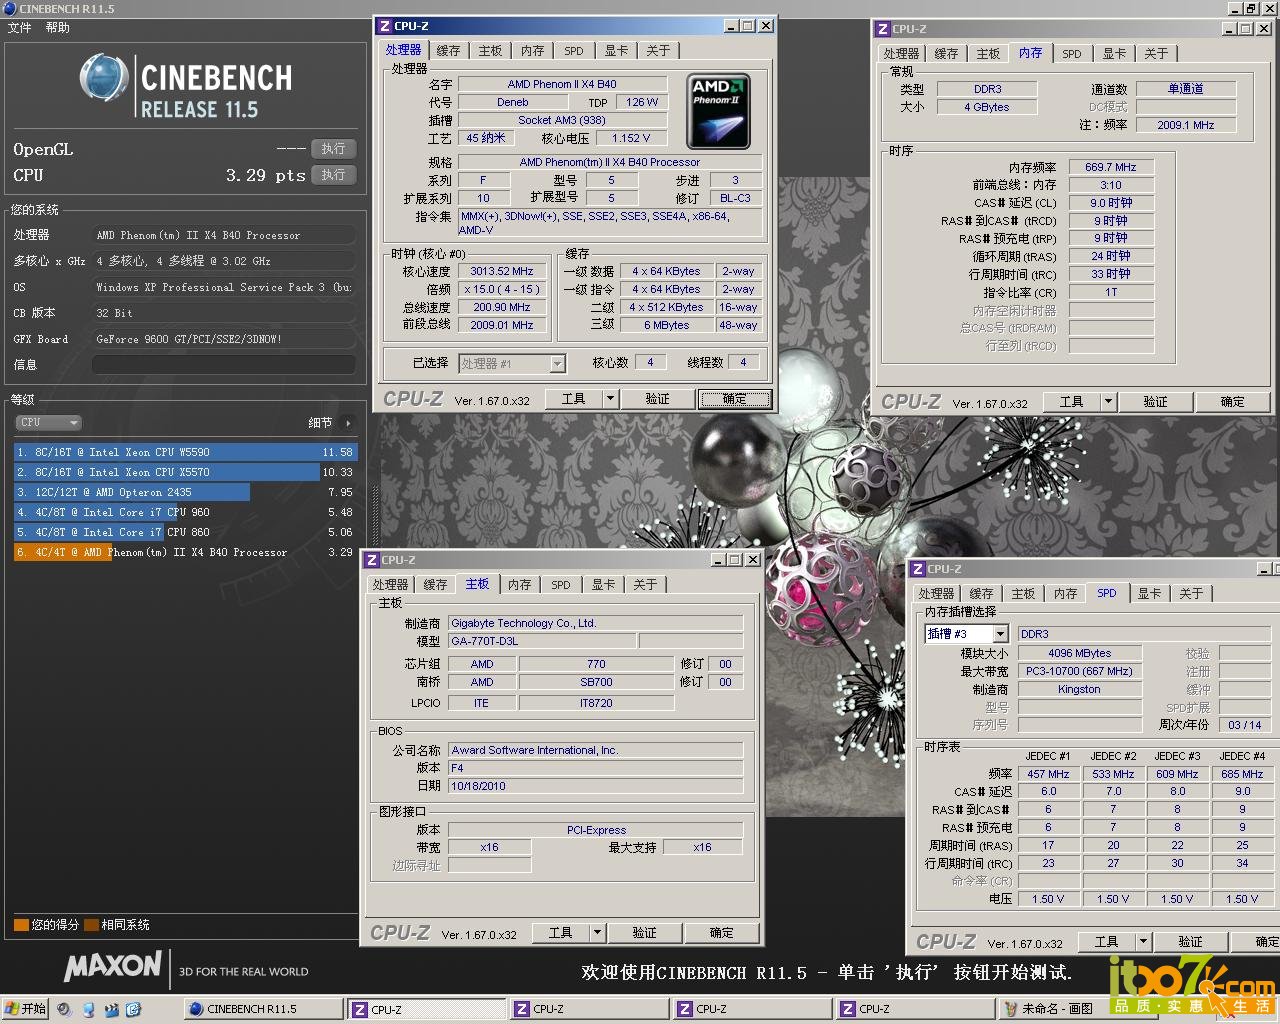Select the AMD Phenom II X4 B40 ranking row

[x=185, y=552]
